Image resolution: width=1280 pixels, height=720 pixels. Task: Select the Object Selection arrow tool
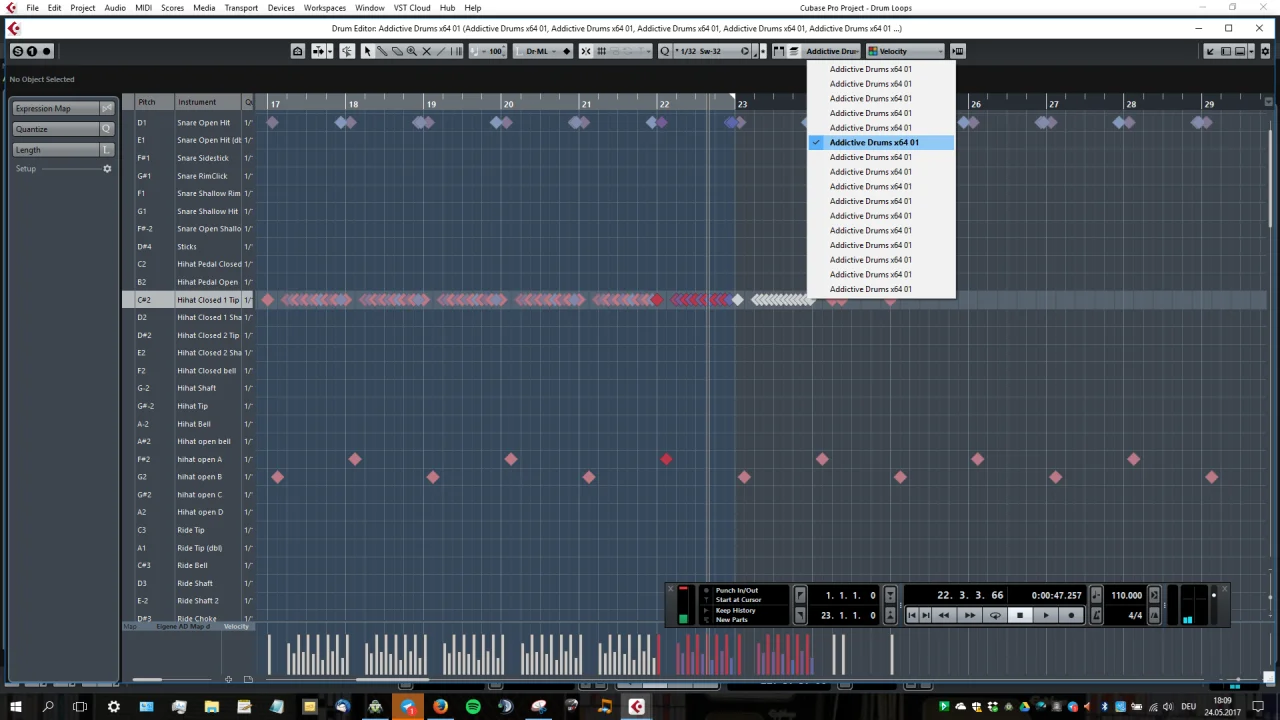367,51
